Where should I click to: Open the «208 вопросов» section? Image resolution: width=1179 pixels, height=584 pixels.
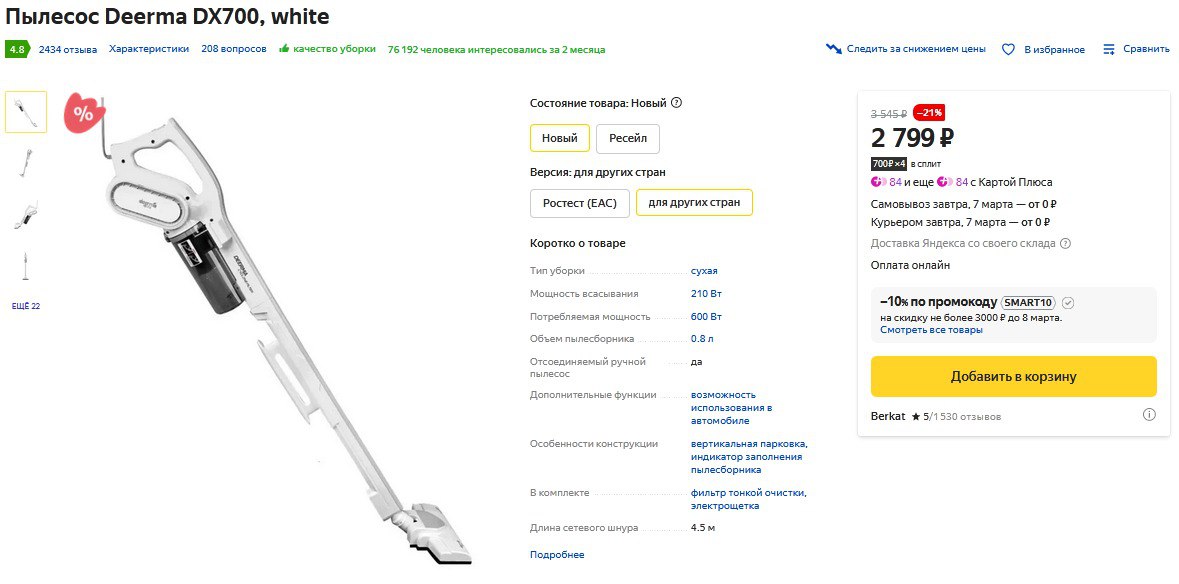tap(234, 49)
